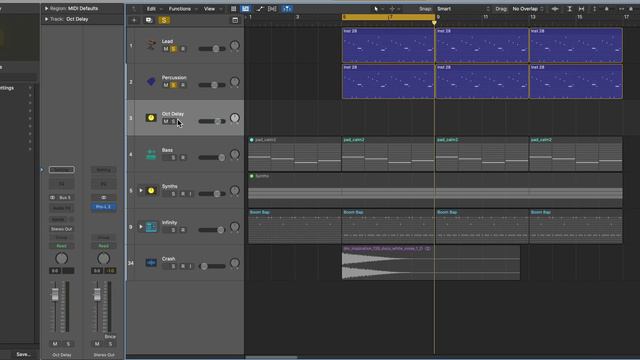Click the up arrow icon at toolbar left
This screenshot has height=360, width=640.
(134, 9)
